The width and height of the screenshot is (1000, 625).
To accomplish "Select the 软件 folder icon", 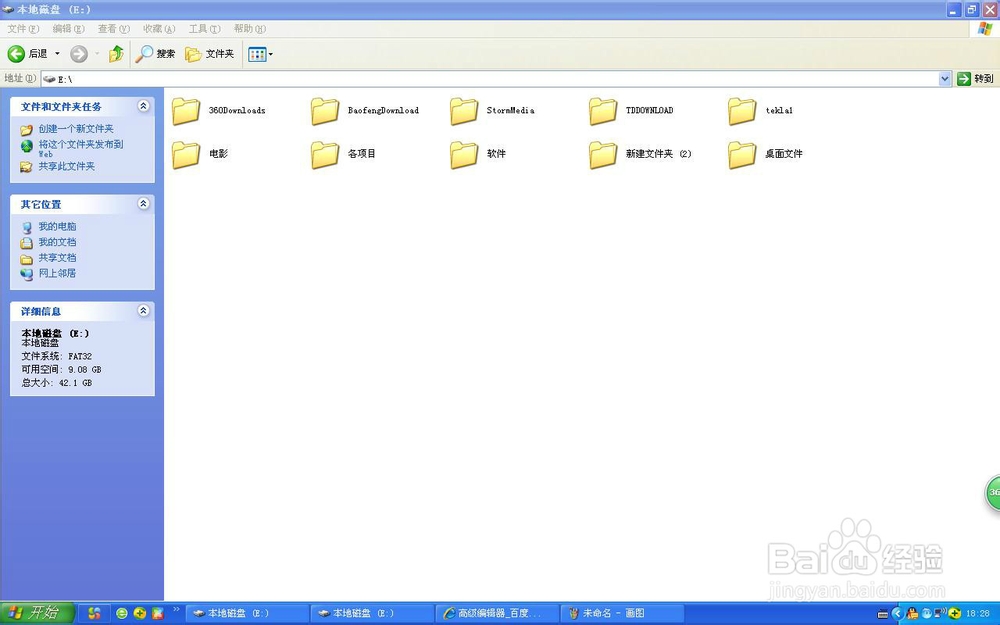I will coord(464,154).
